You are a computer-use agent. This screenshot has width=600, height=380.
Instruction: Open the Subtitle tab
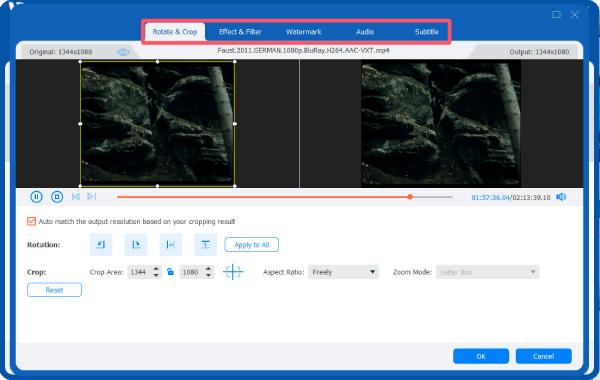point(426,32)
